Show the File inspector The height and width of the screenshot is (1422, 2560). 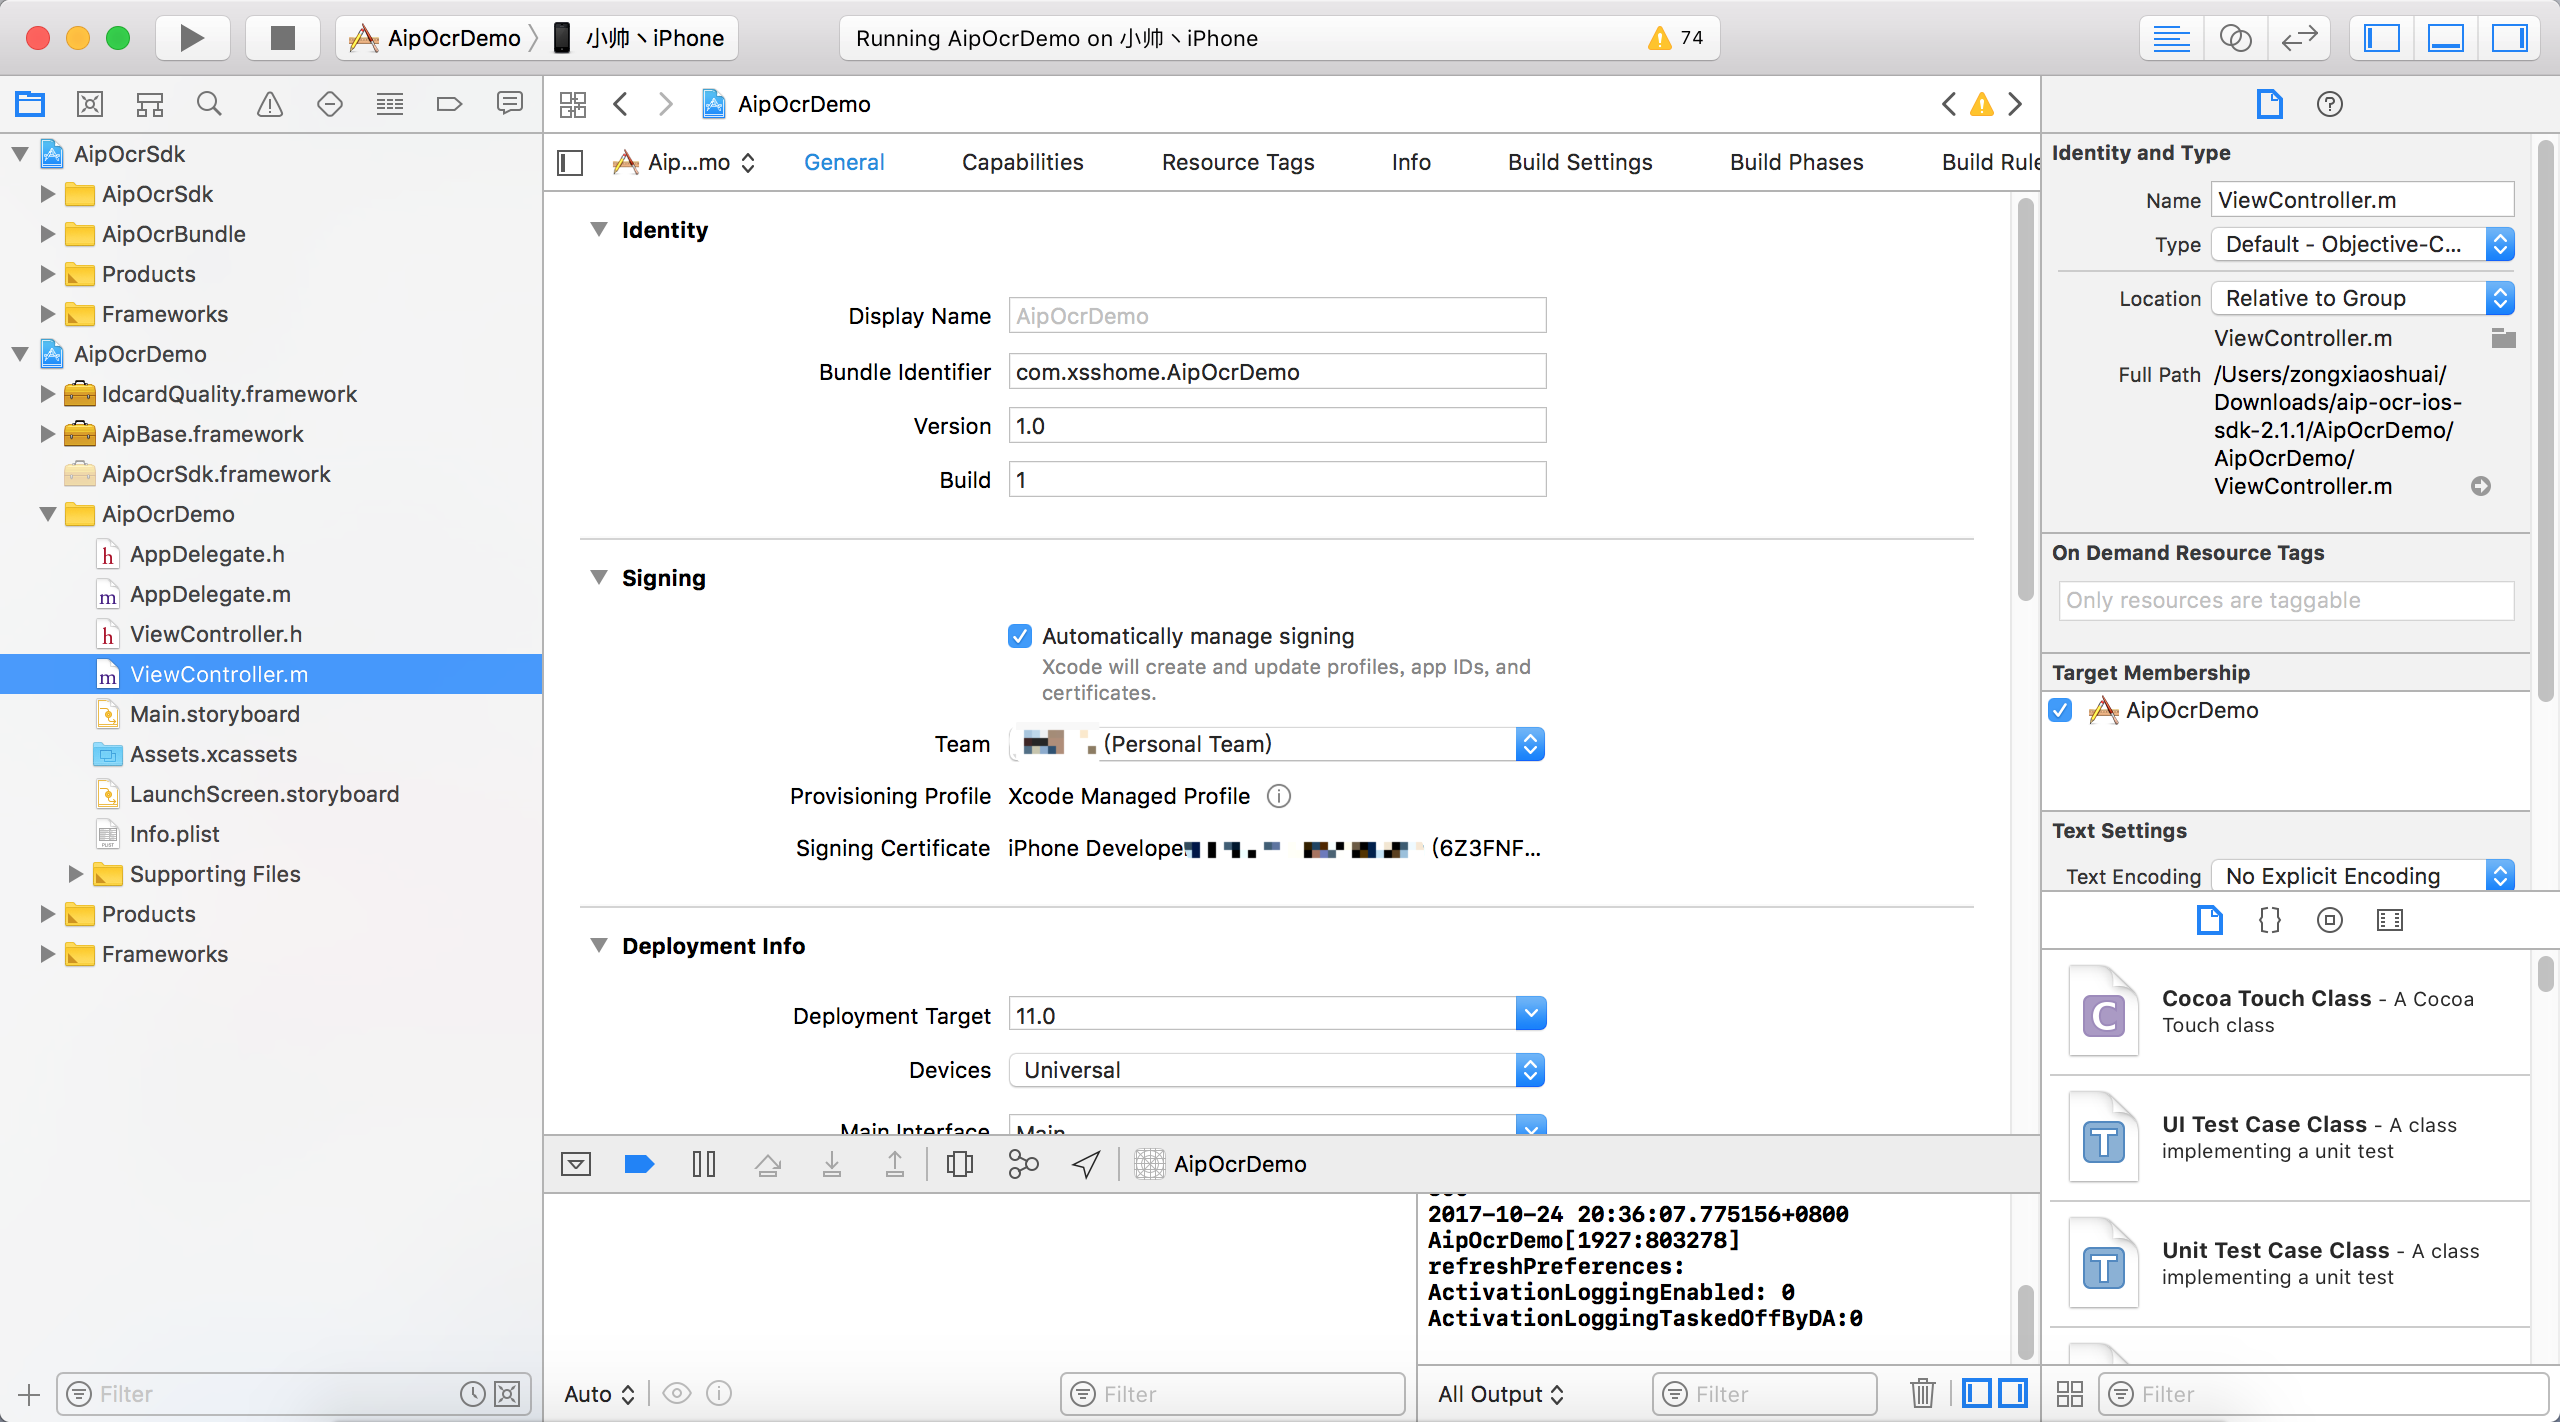[2269, 104]
